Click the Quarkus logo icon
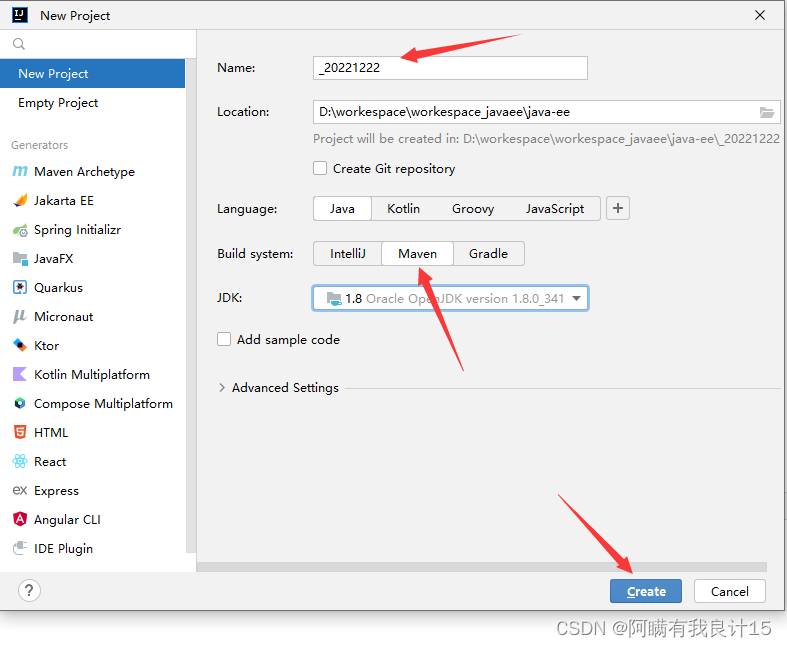 click(x=20, y=288)
